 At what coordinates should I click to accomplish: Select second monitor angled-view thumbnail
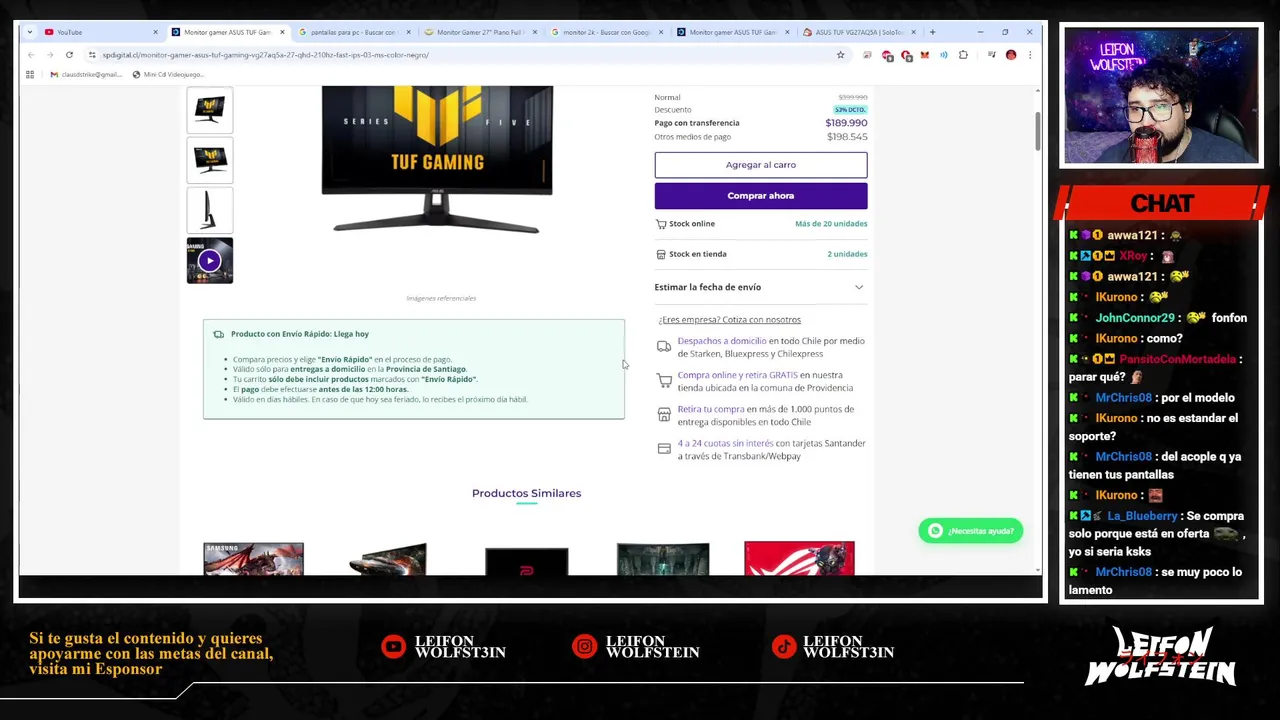[x=210, y=160]
